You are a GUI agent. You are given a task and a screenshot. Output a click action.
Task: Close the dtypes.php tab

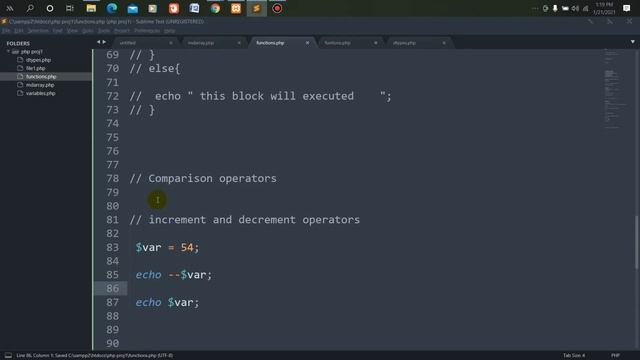tap(444, 43)
